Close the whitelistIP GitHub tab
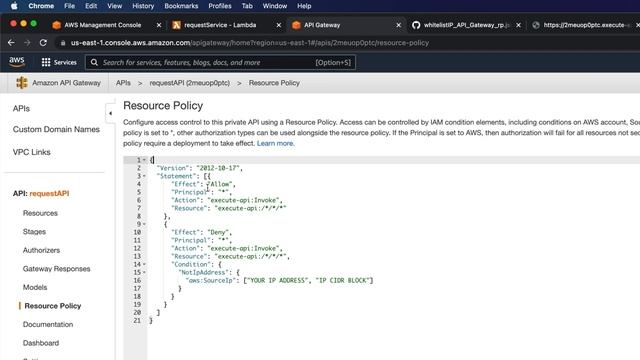Viewport: 640px width, 360px height. pos(518,25)
